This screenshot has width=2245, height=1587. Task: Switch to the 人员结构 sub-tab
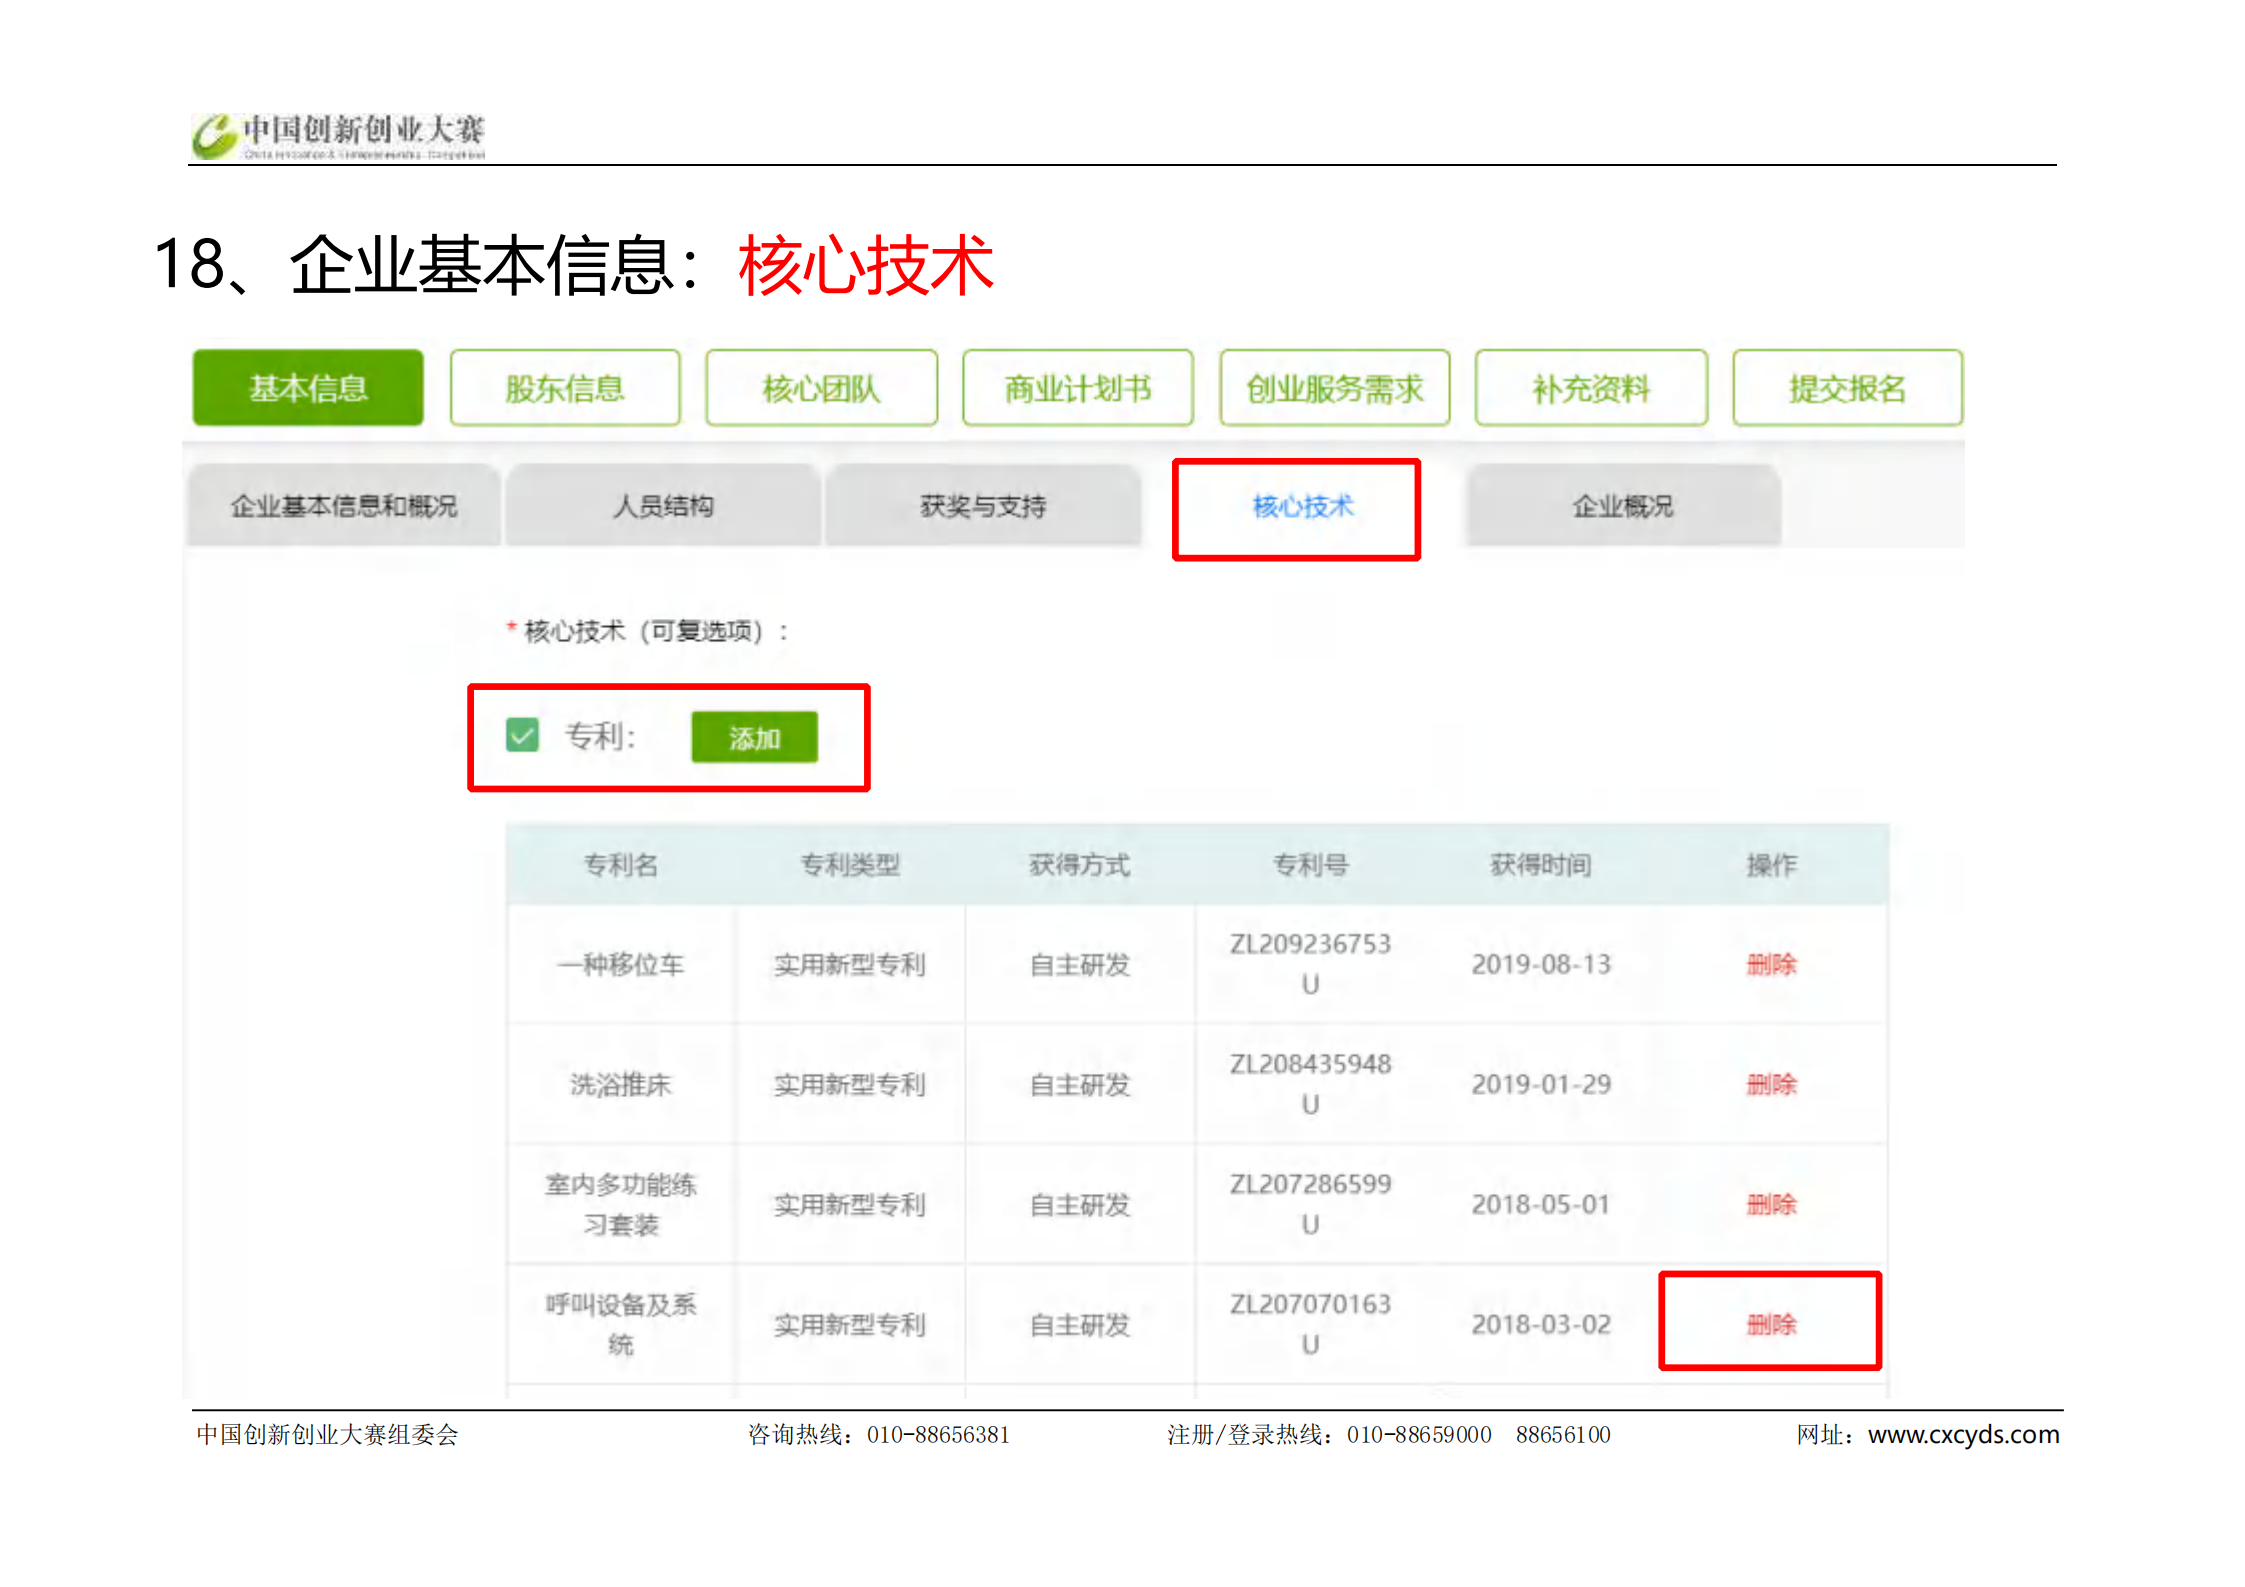[663, 506]
